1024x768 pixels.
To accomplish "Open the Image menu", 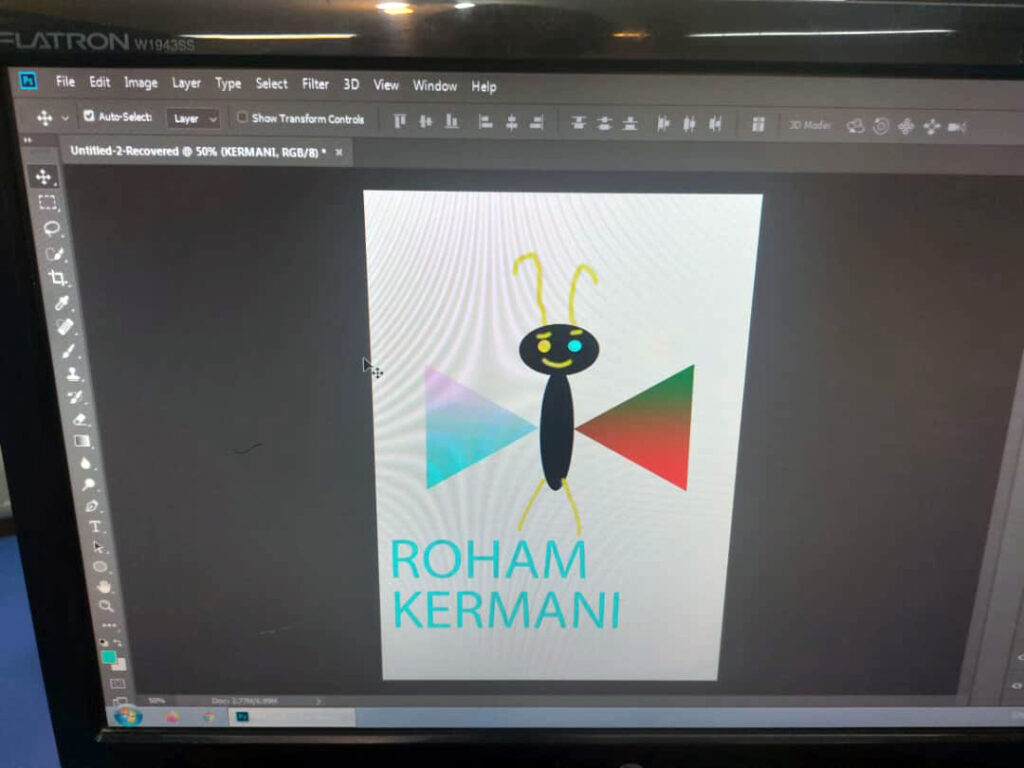I will [140, 83].
